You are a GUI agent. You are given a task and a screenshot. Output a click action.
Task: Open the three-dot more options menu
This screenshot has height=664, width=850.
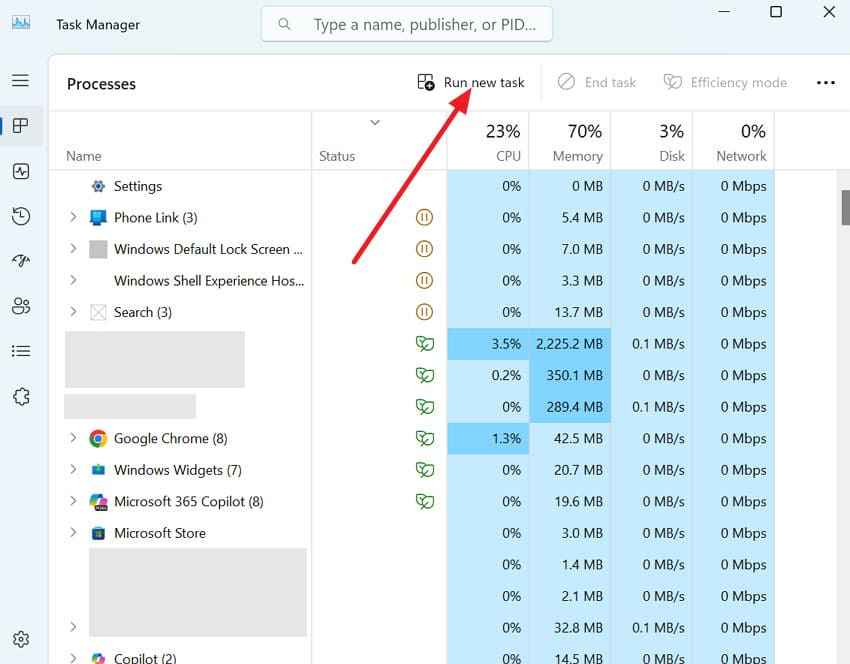click(x=826, y=82)
